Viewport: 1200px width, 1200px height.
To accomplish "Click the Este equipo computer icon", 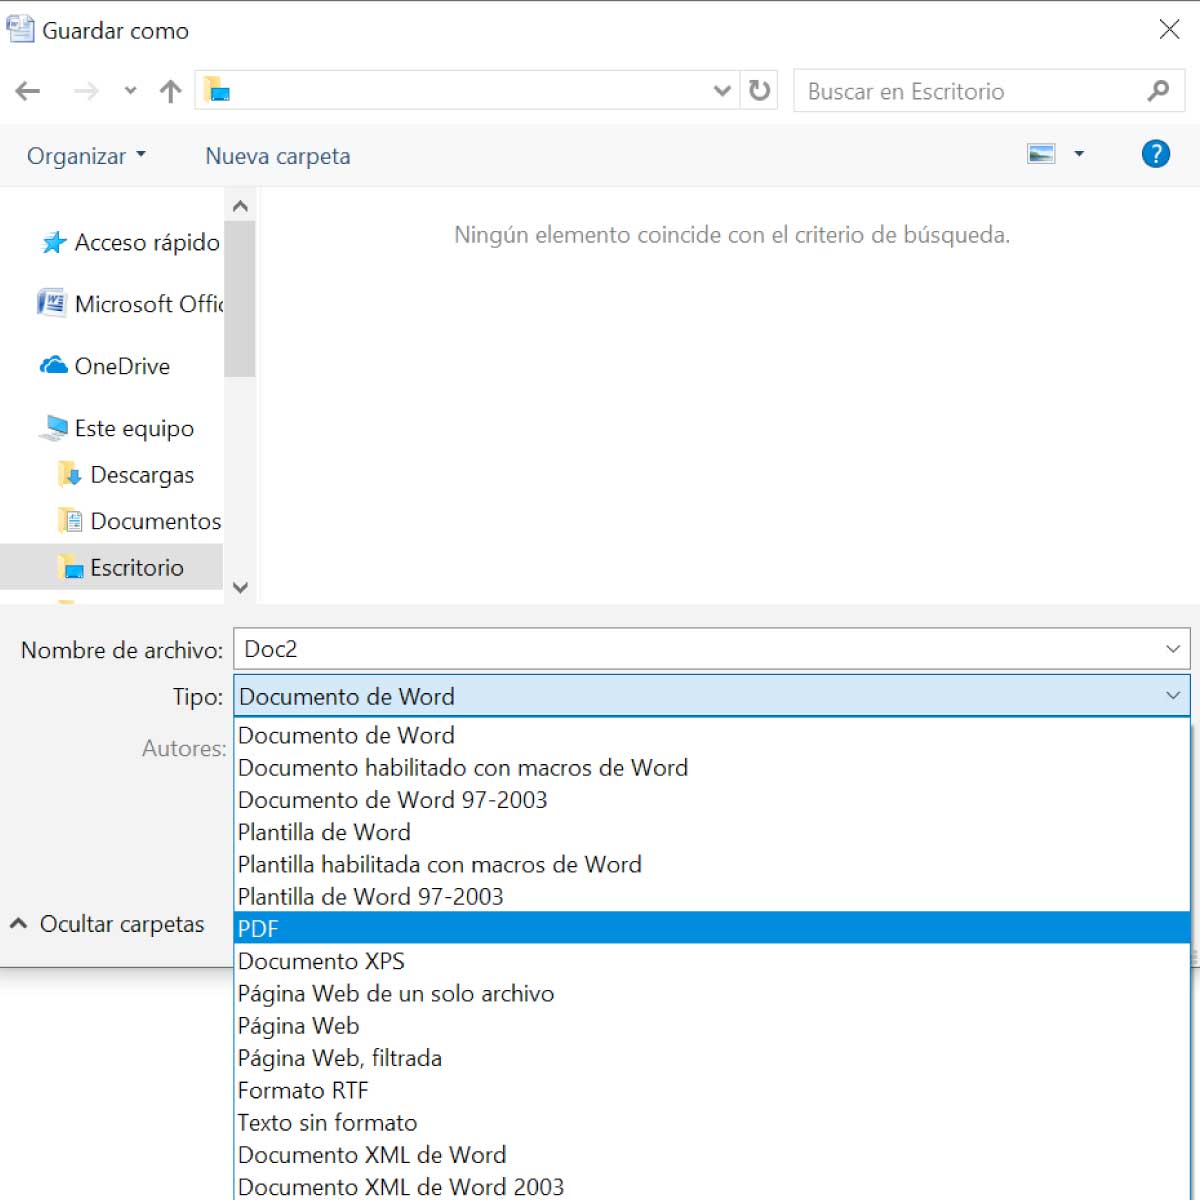I will click(x=53, y=429).
